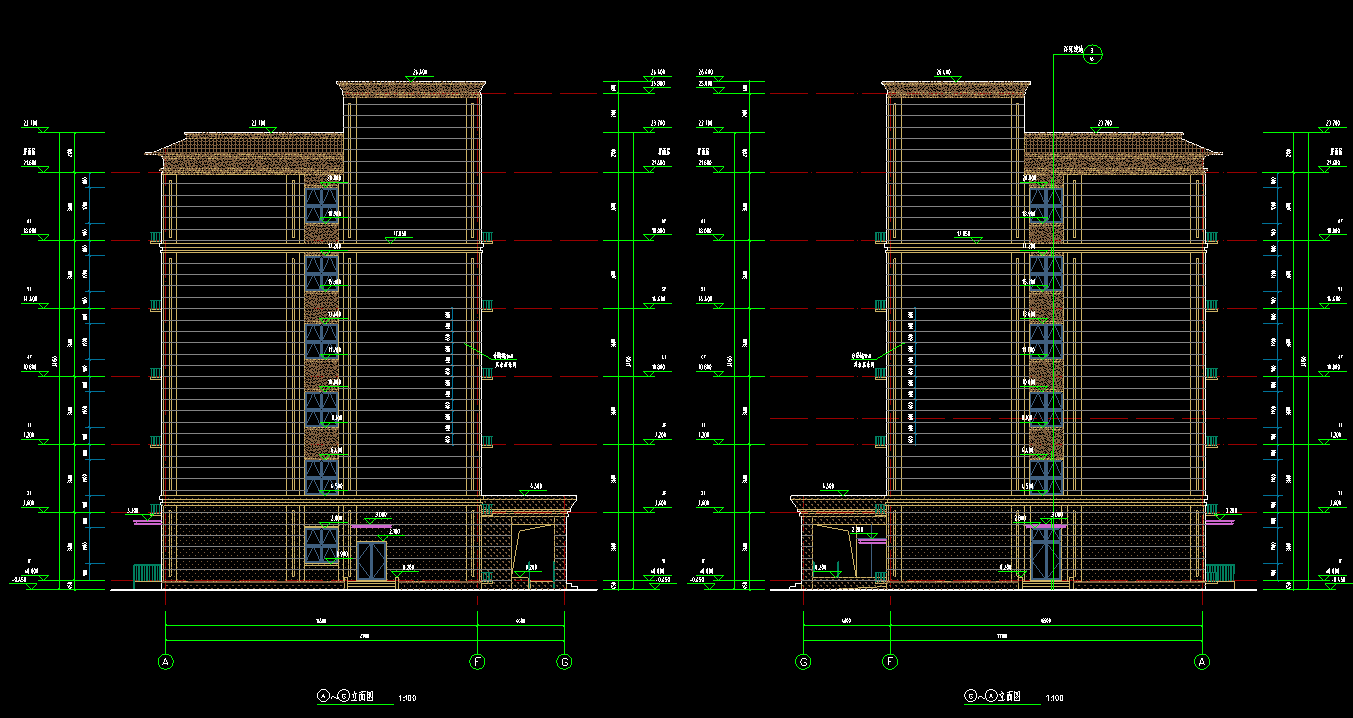Pick the ground-floor window beside left elevation door

coord(322,545)
